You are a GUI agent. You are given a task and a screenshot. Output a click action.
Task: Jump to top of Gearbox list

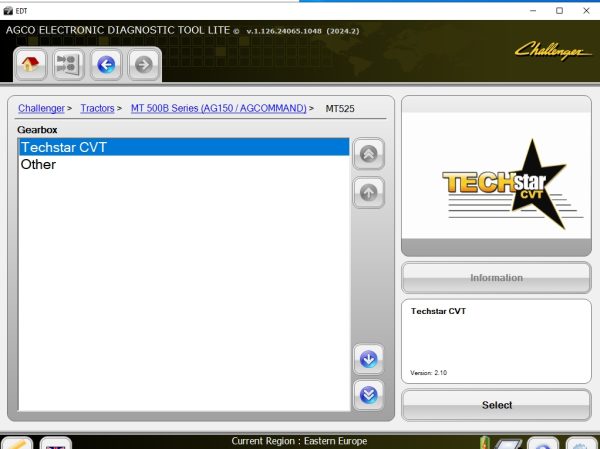click(368, 154)
